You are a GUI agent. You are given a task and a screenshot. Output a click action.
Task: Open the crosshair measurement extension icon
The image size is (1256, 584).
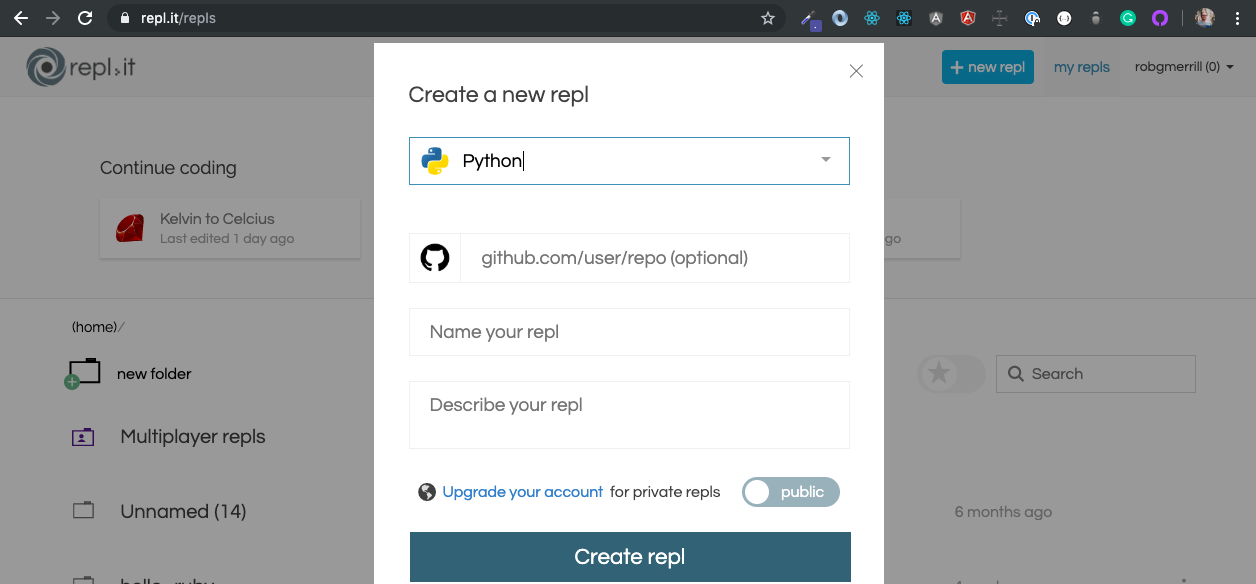tap(1000, 18)
